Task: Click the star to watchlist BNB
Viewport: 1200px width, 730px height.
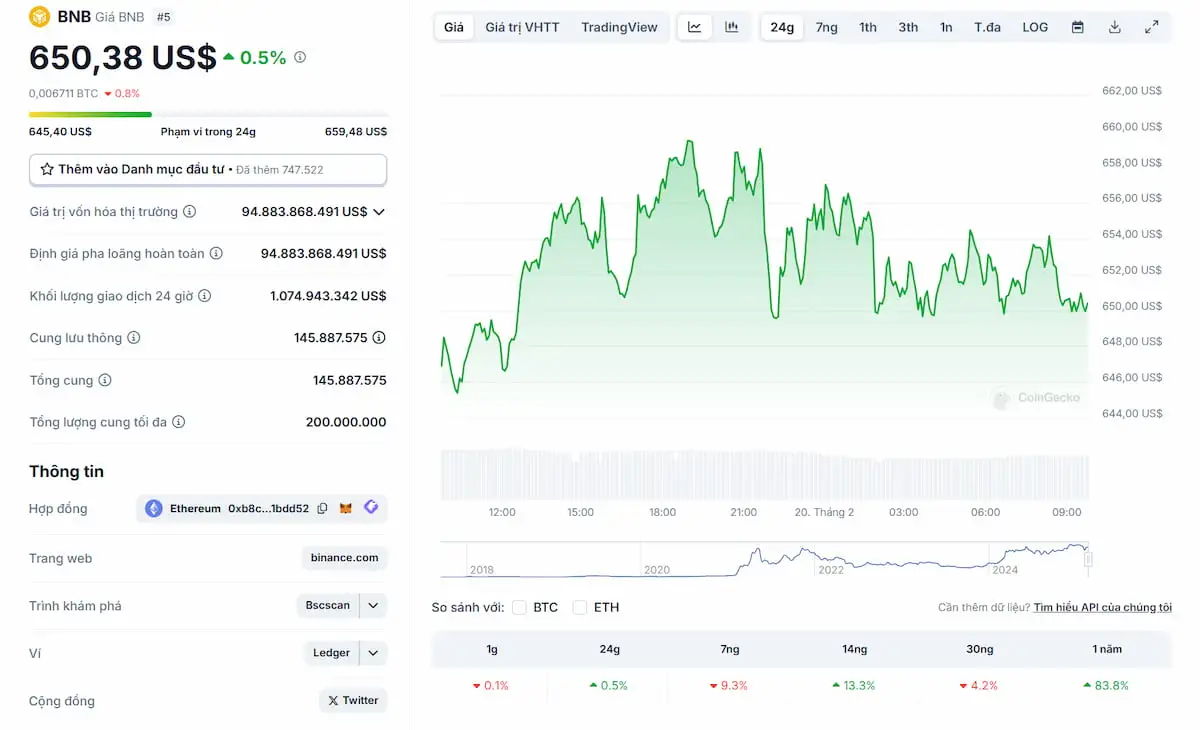Action: point(46,169)
